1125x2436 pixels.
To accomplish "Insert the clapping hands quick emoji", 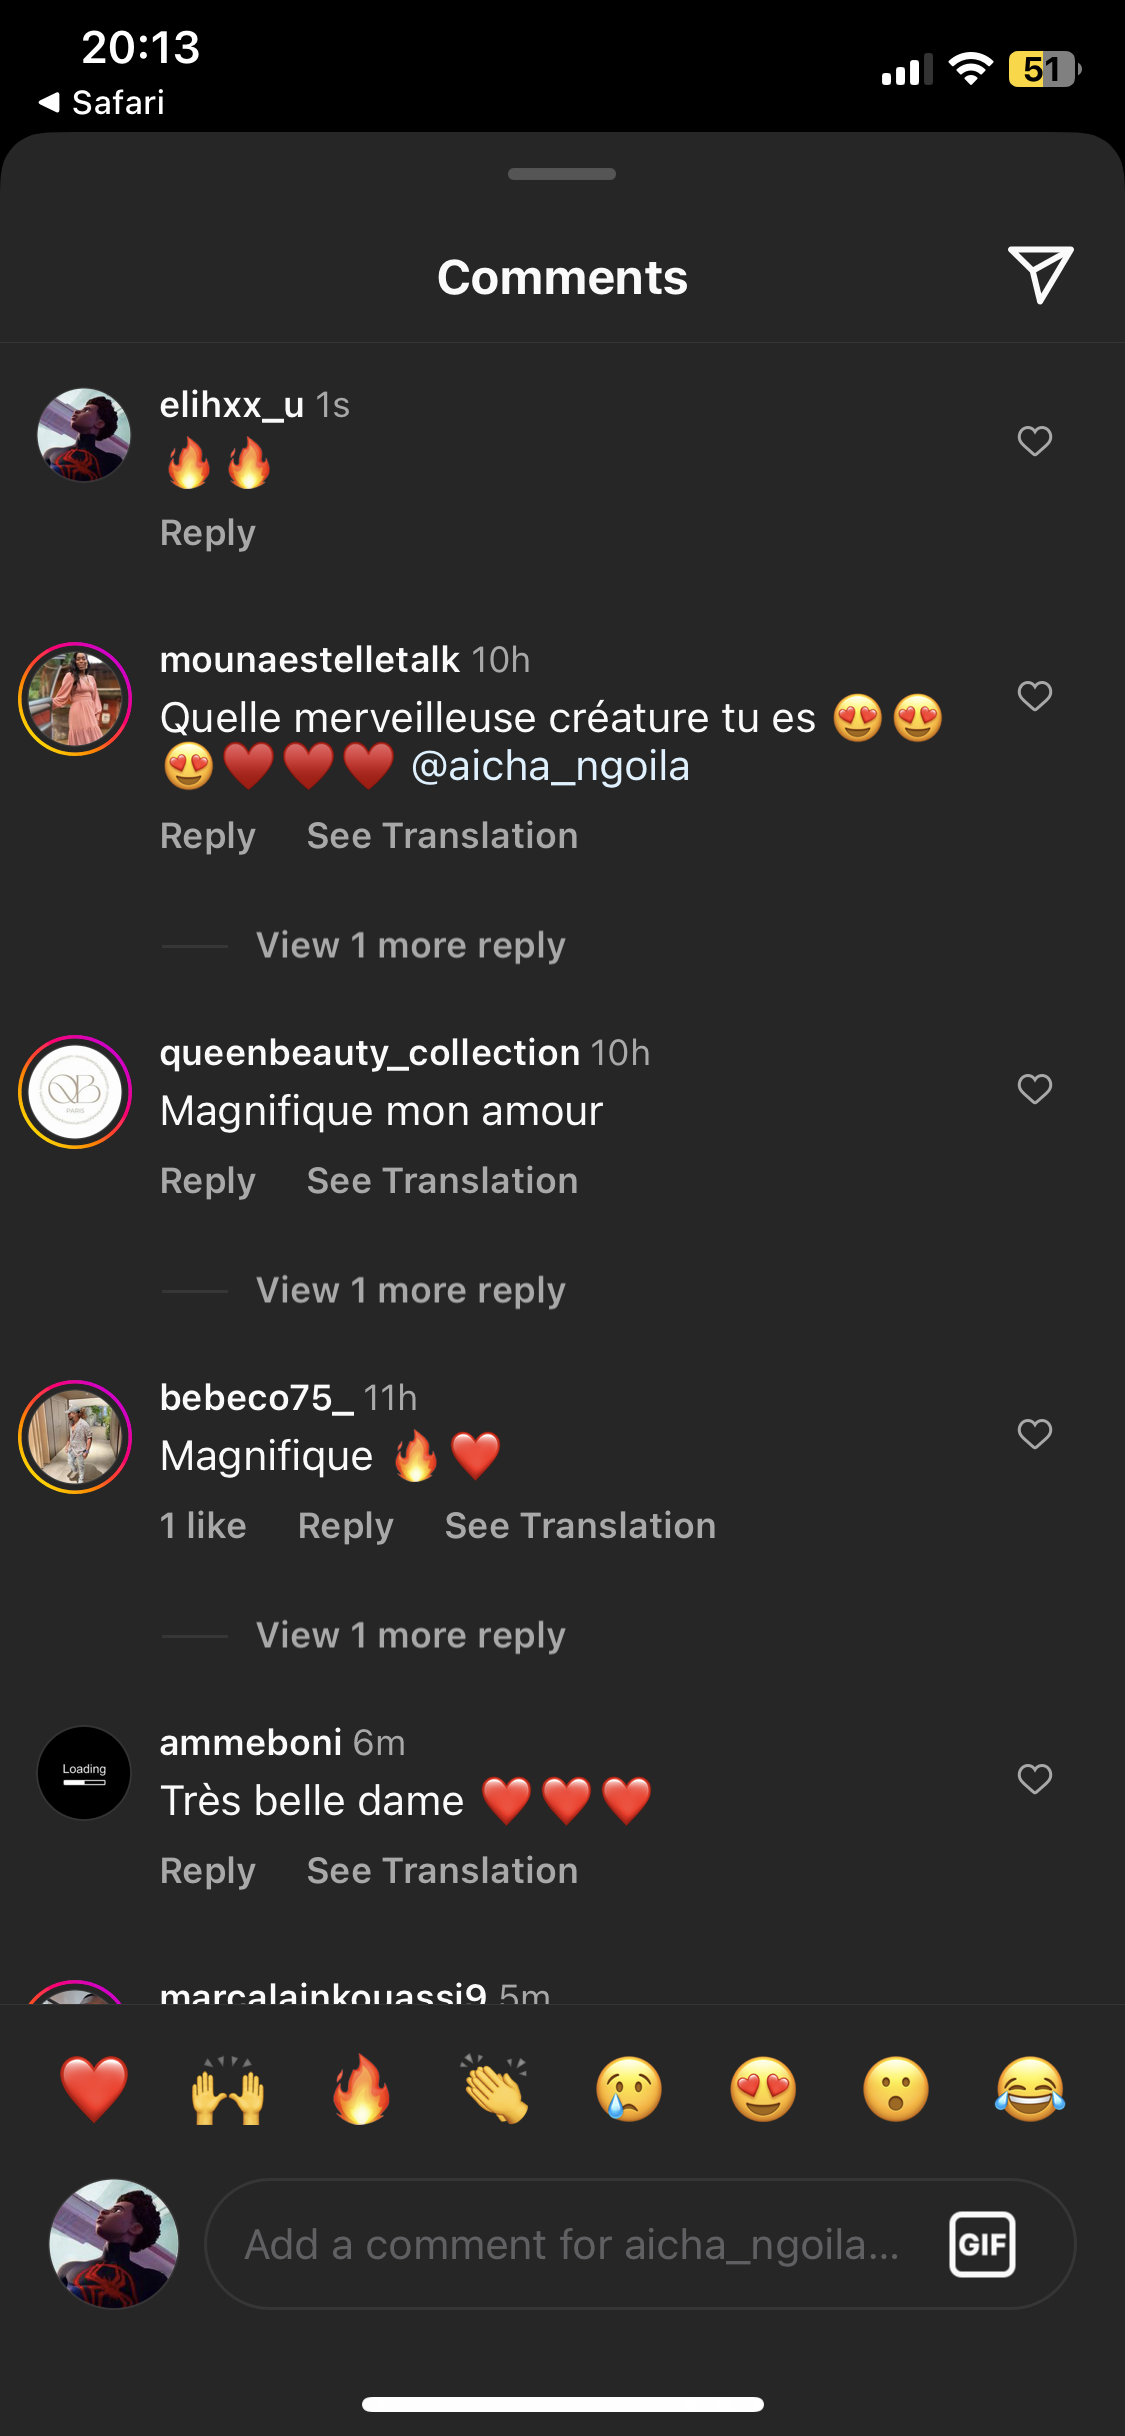I will click(x=495, y=2089).
